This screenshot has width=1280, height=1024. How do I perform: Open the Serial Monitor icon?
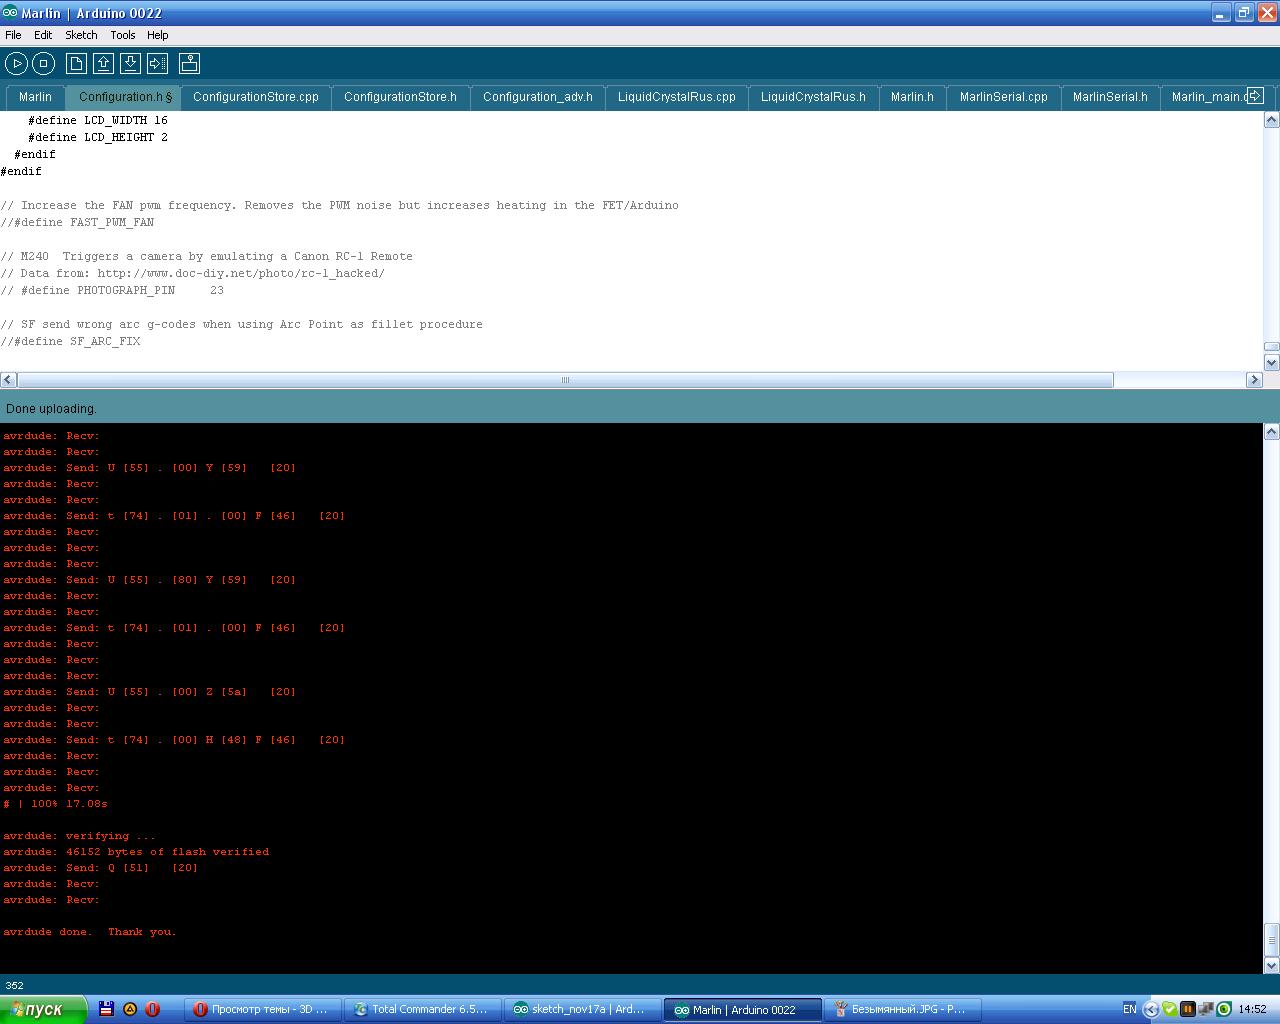[189, 64]
